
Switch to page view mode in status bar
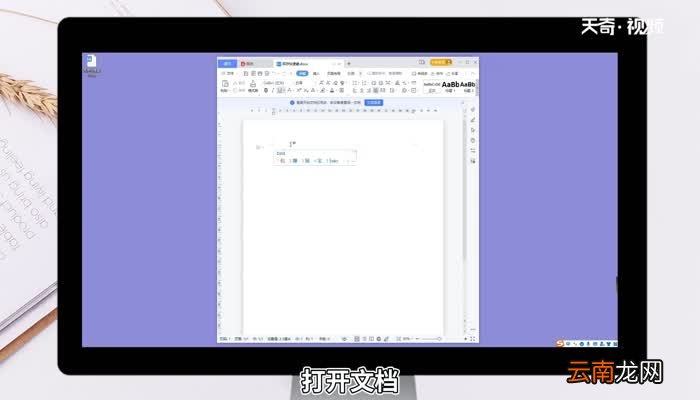(357, 339)
